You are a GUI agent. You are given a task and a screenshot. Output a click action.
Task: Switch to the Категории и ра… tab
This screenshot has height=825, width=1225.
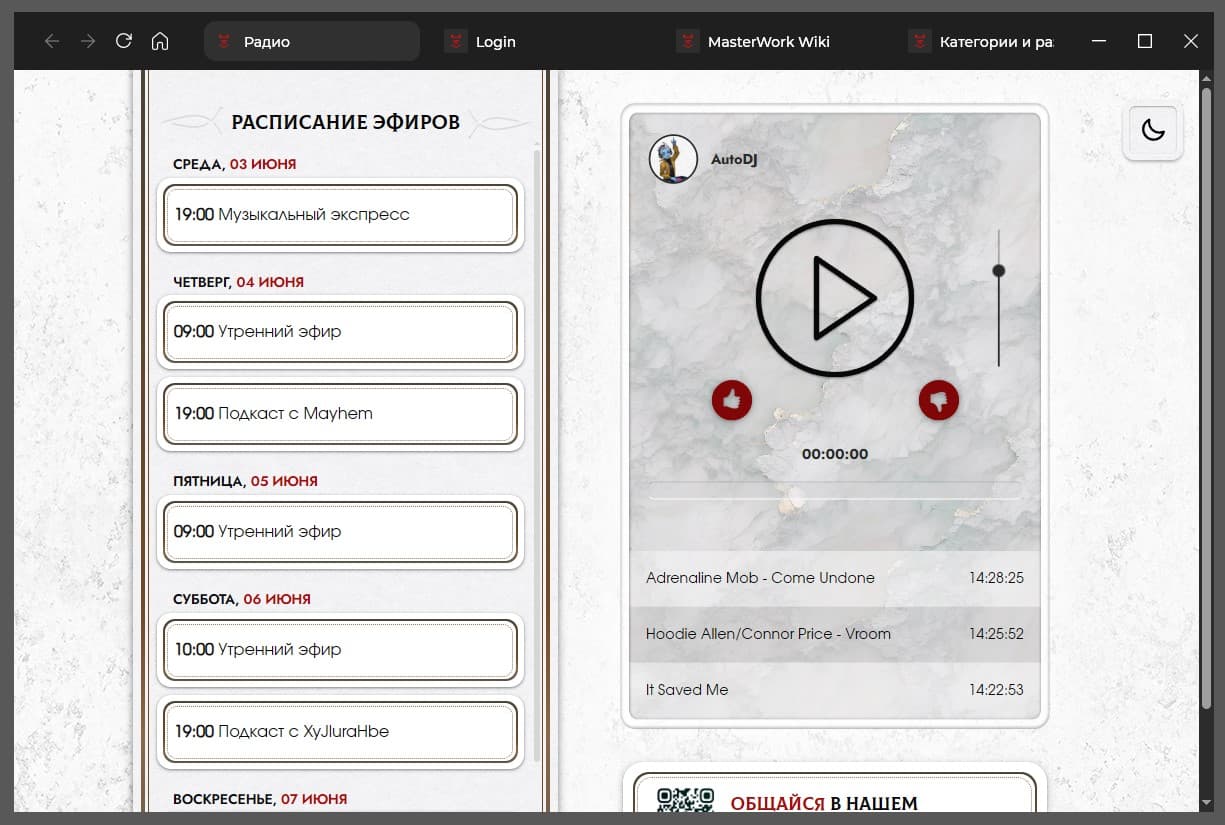point(982,41)
